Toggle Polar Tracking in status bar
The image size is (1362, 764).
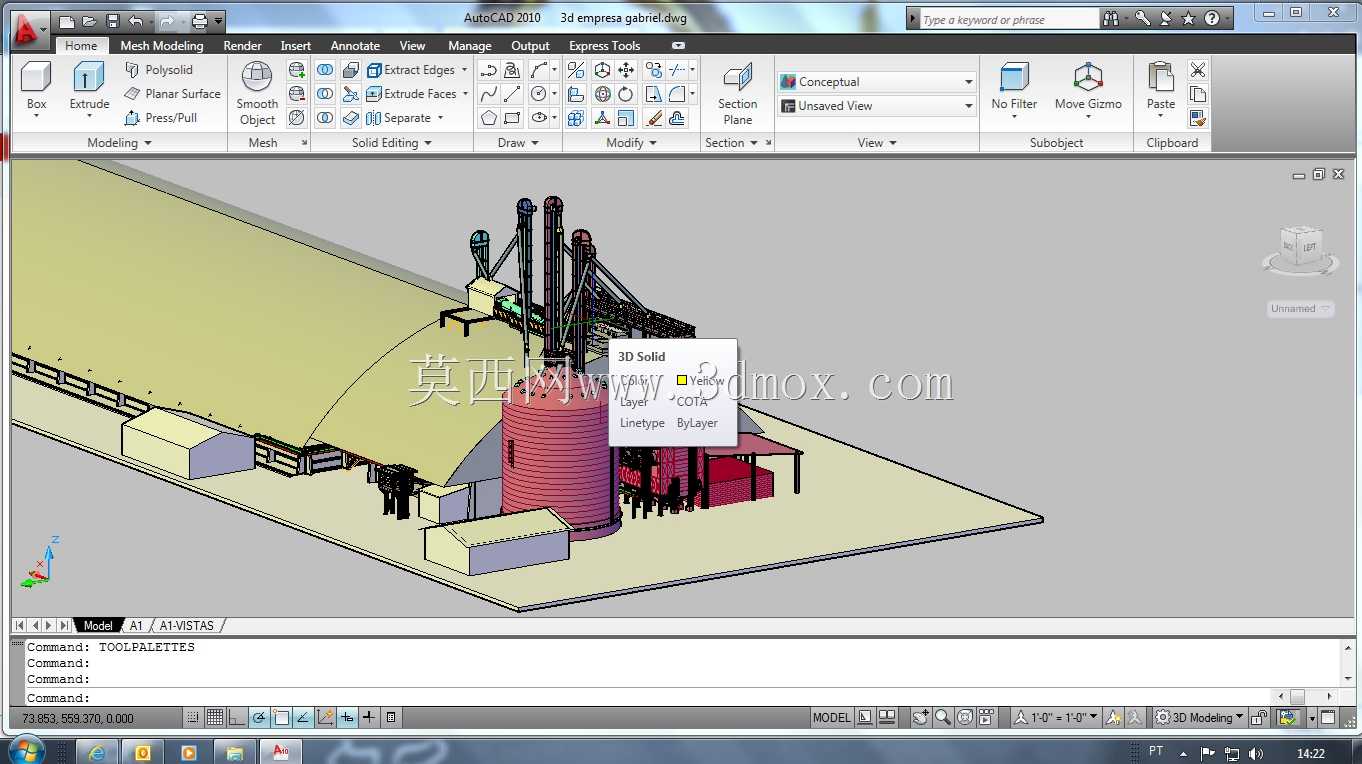tap(259, 717)
